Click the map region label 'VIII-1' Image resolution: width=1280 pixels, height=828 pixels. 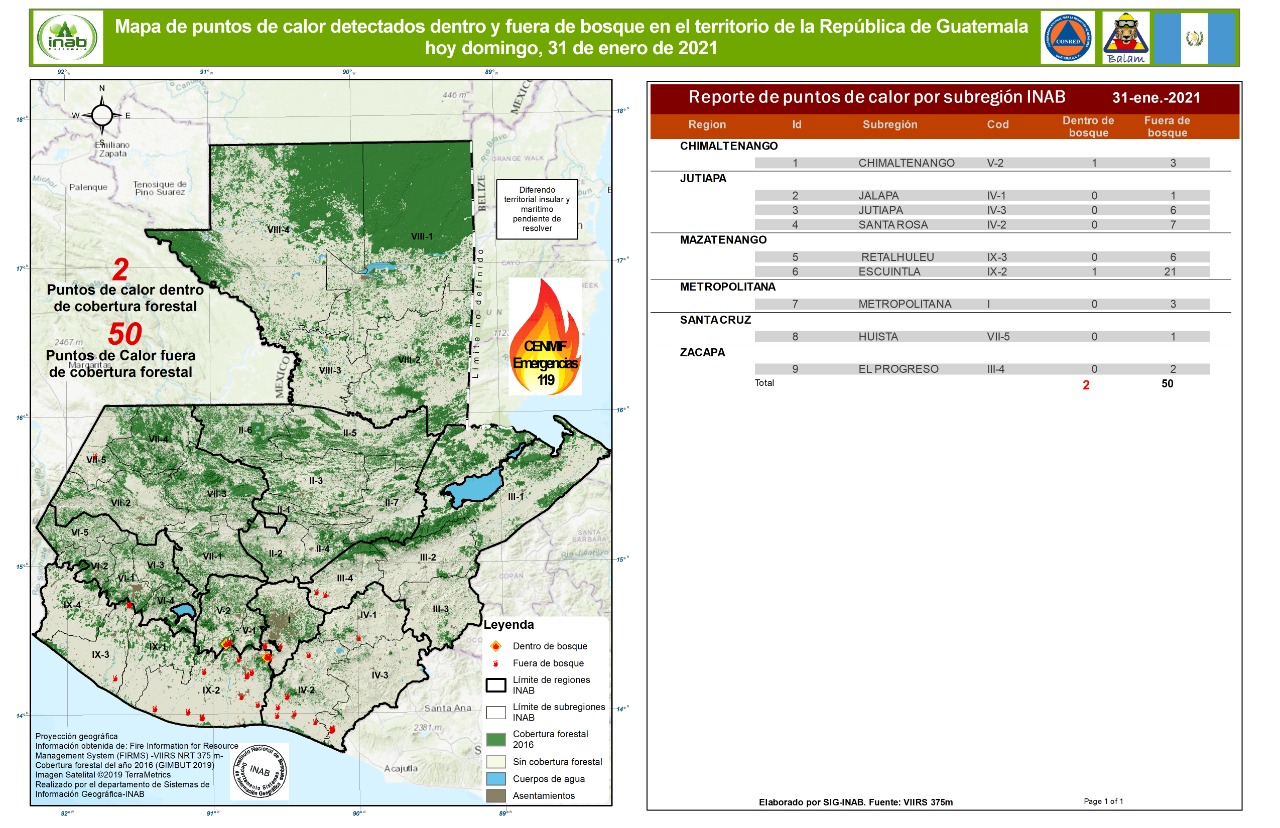[x=423, y=236]
